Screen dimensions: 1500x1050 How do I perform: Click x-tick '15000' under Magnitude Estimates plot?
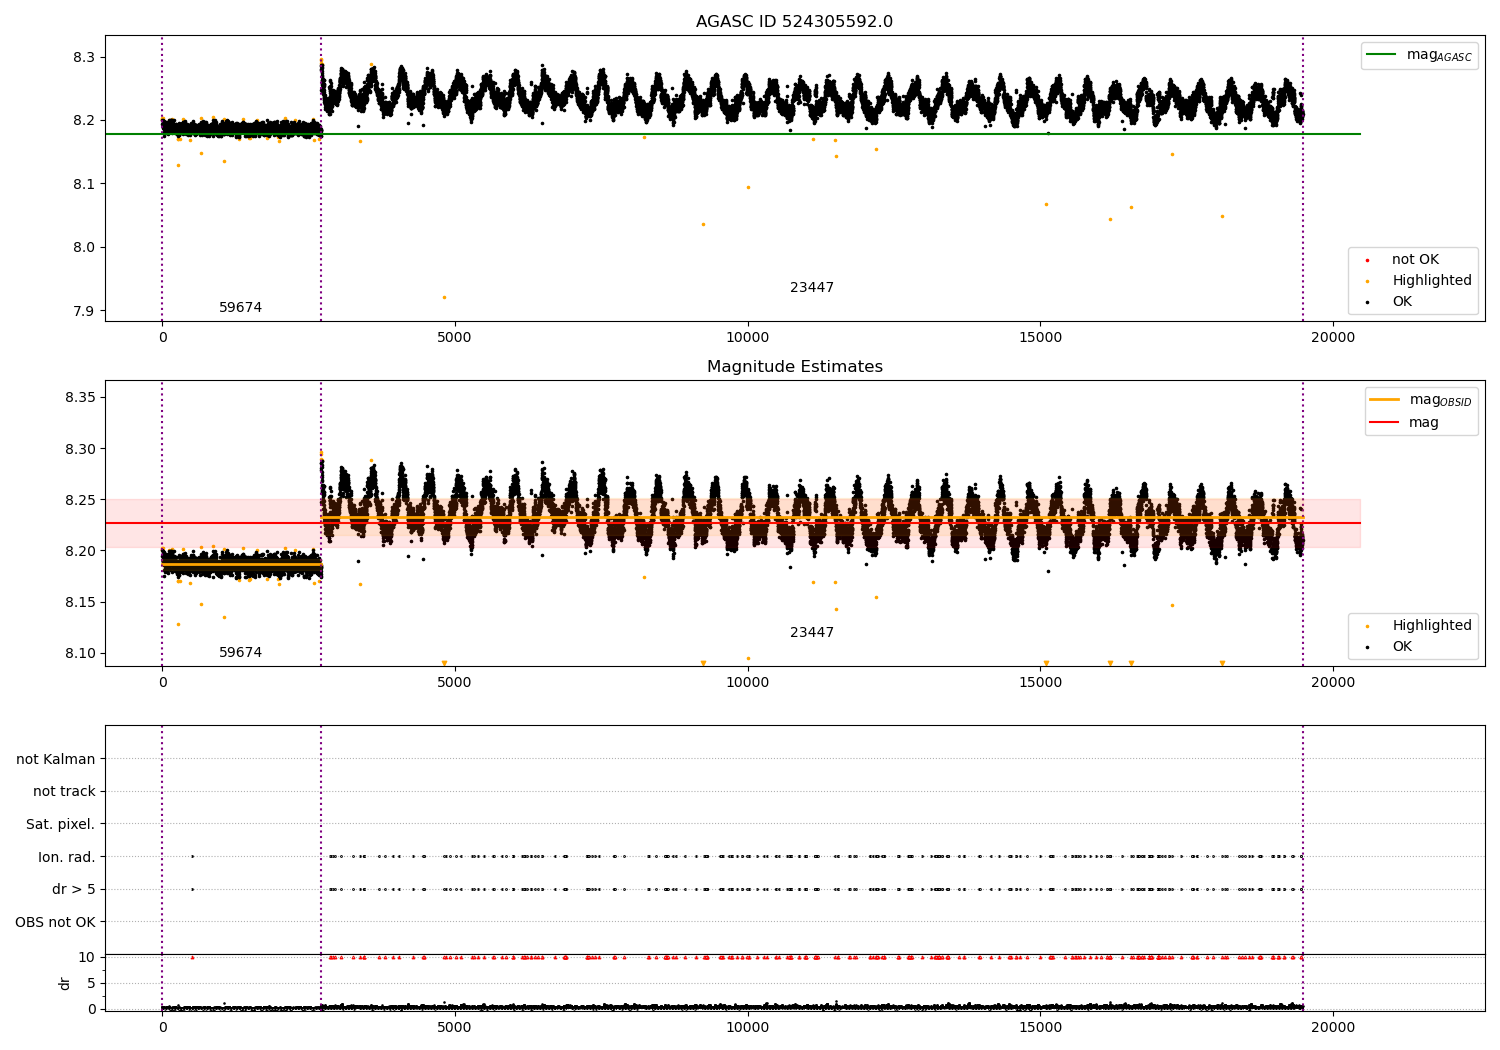(x=1040, y=683)
